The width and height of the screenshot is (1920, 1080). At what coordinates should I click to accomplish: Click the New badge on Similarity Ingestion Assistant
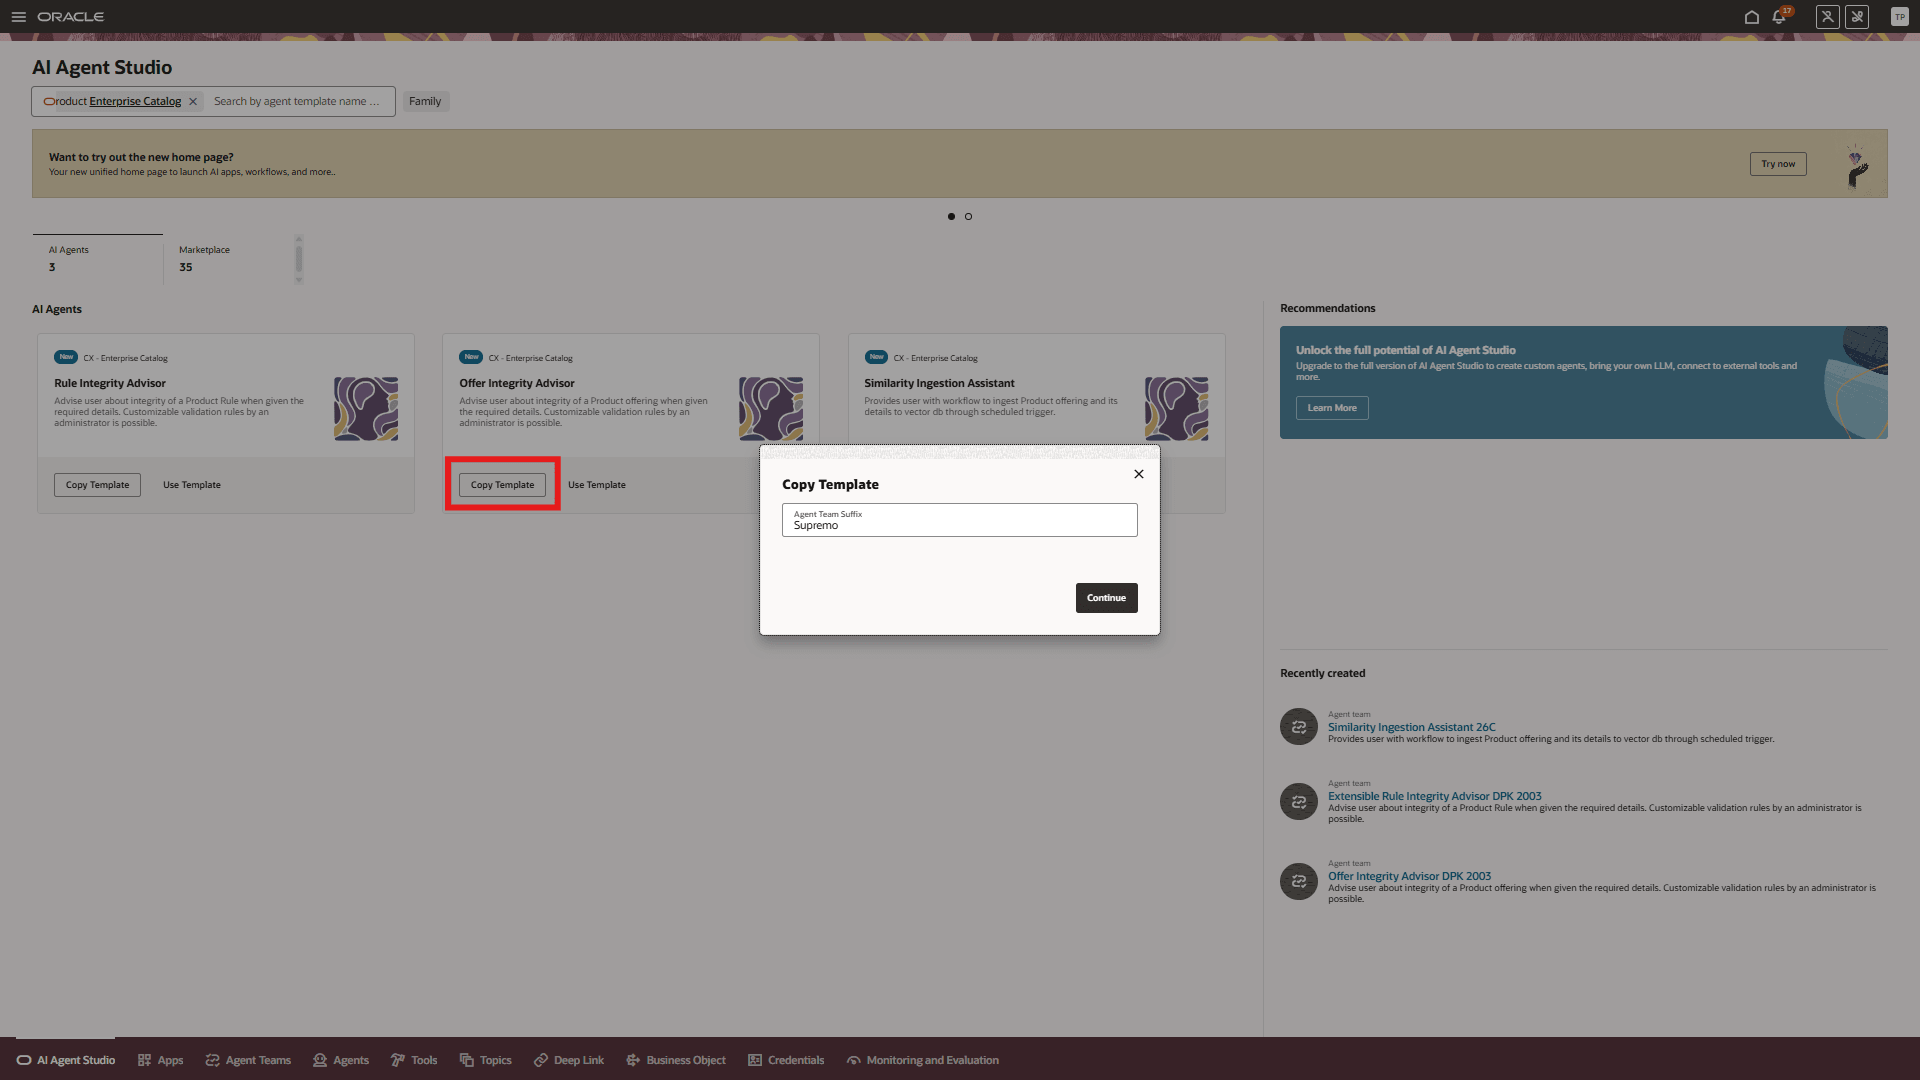tap(876, 357)
